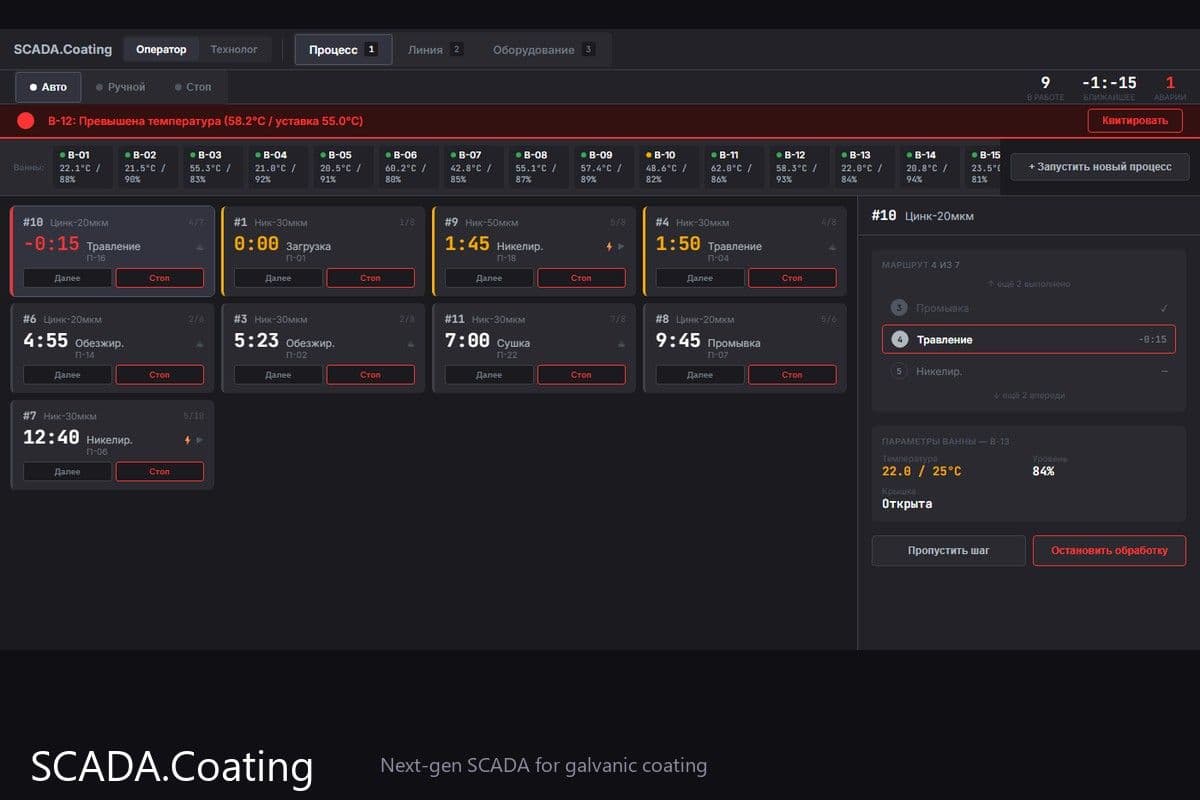Enable Ручной operating mode

121,87
